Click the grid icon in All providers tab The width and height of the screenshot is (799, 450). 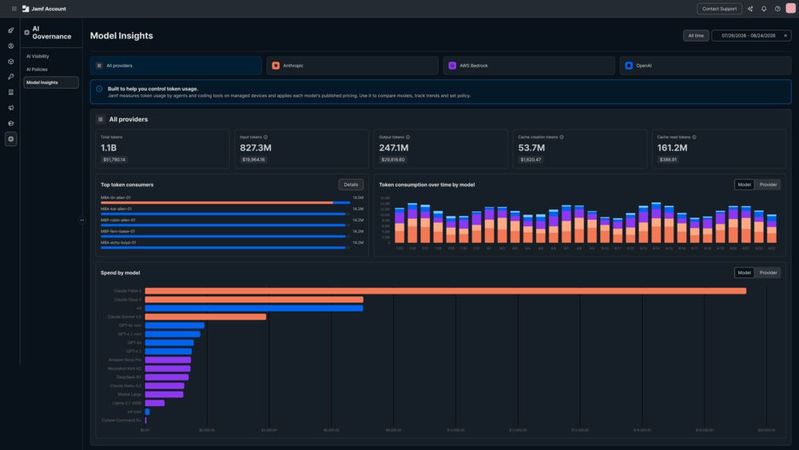pyautogui.click(x=99, y=66)
